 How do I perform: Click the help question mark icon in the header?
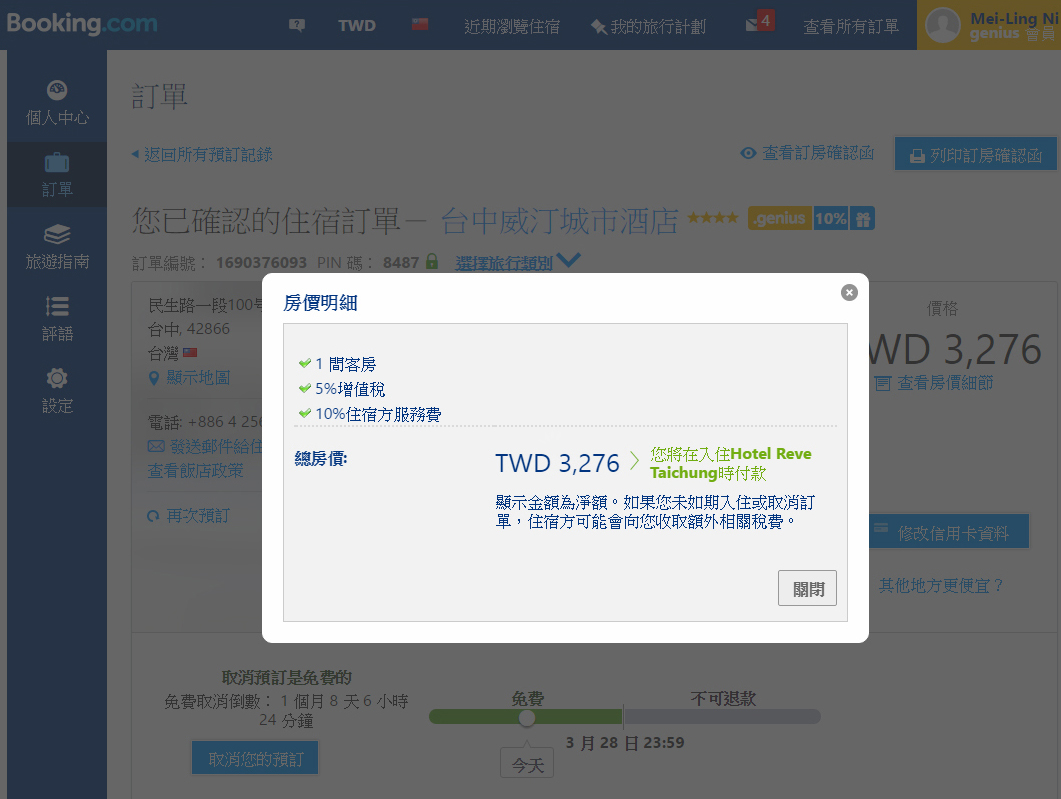(296, 26)
